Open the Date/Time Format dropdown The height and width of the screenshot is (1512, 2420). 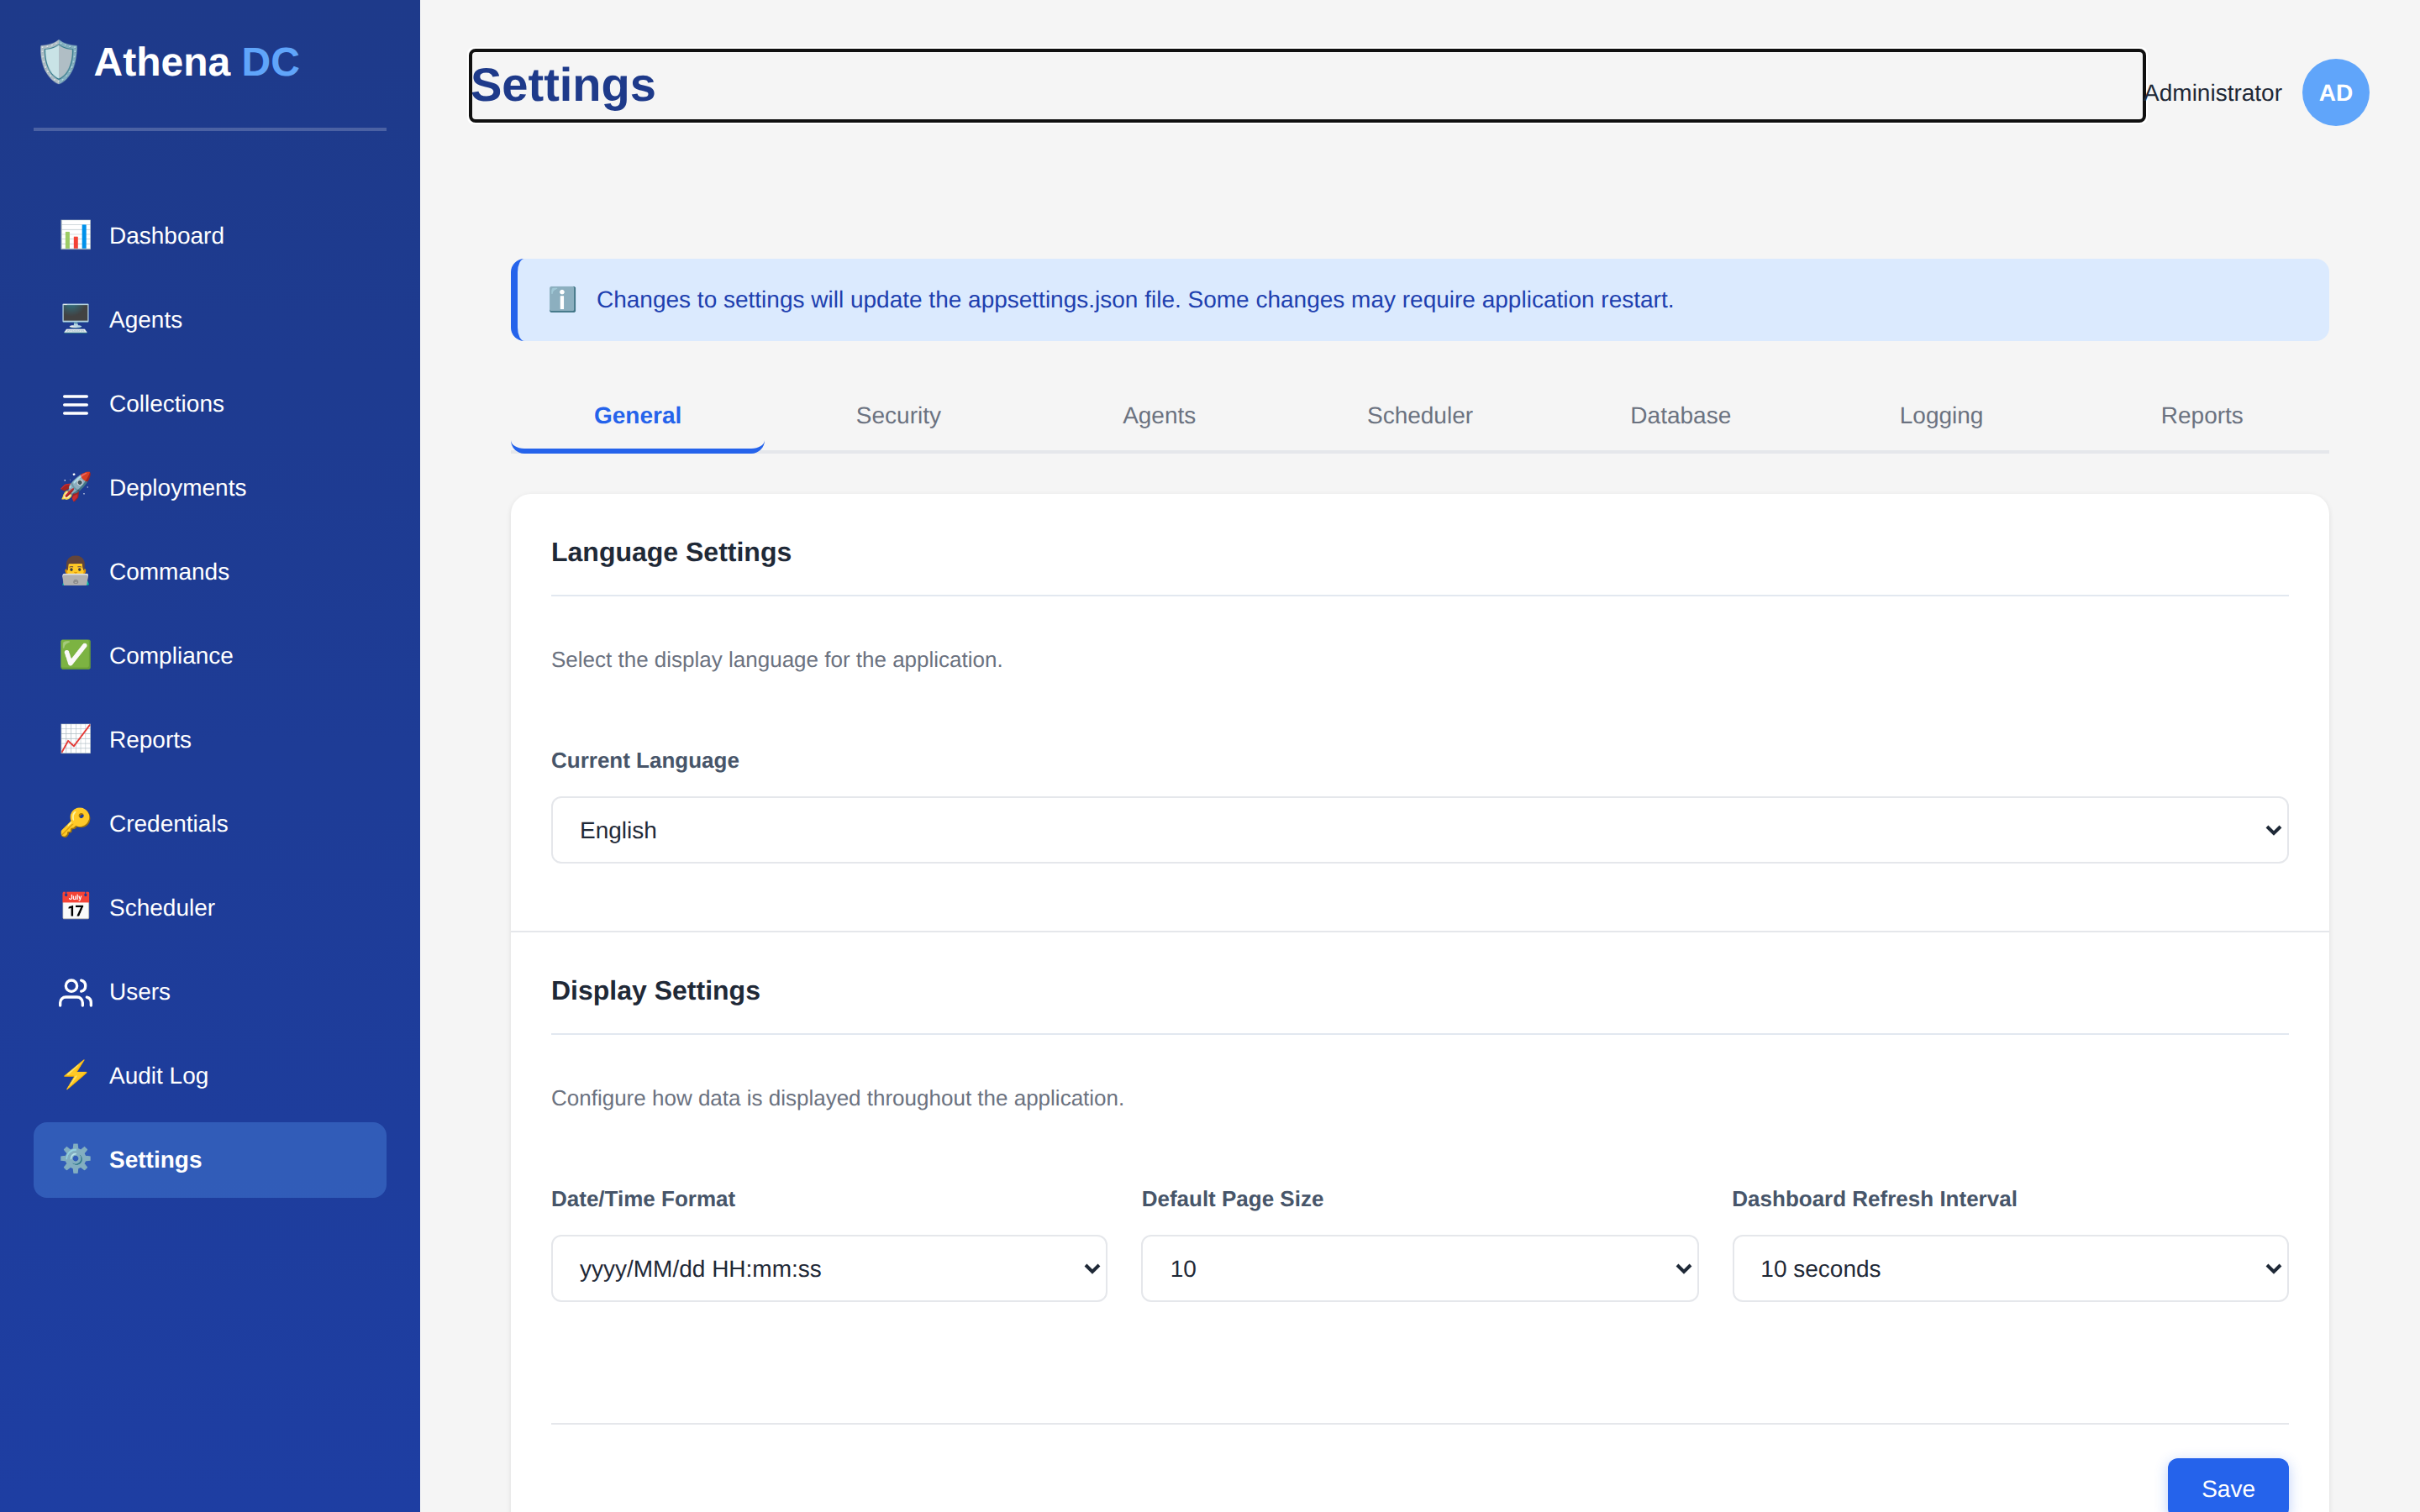click(x=829, y=1268)
